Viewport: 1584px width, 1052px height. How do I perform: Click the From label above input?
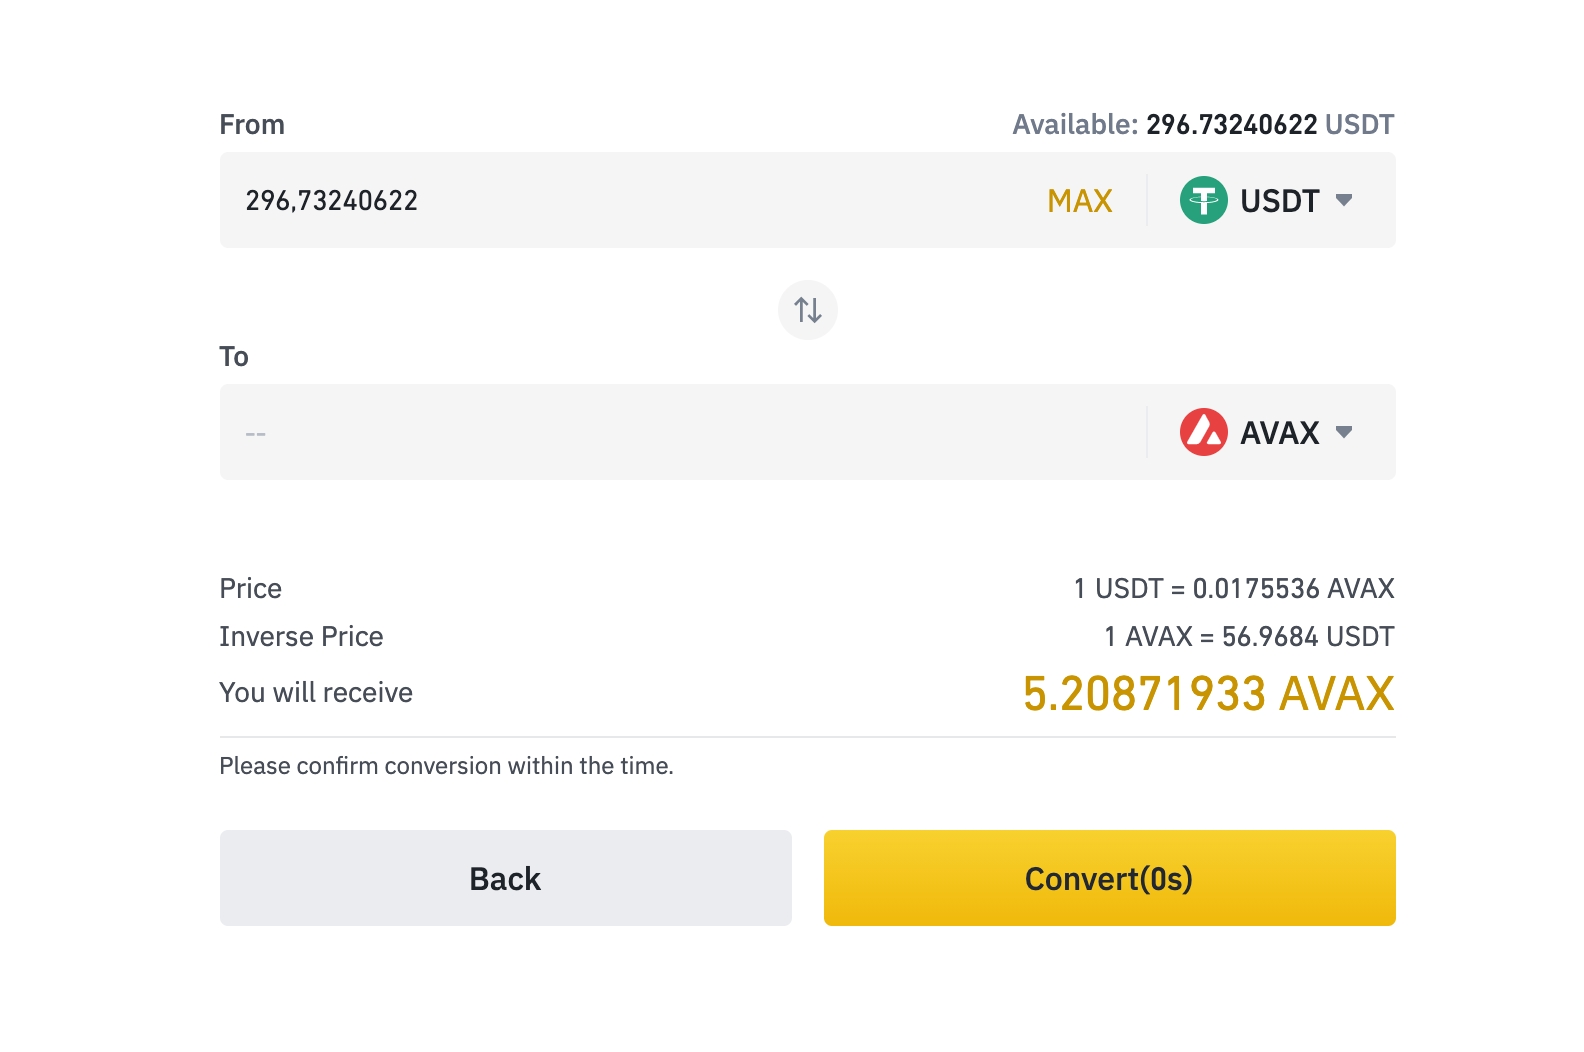point(252,124)
